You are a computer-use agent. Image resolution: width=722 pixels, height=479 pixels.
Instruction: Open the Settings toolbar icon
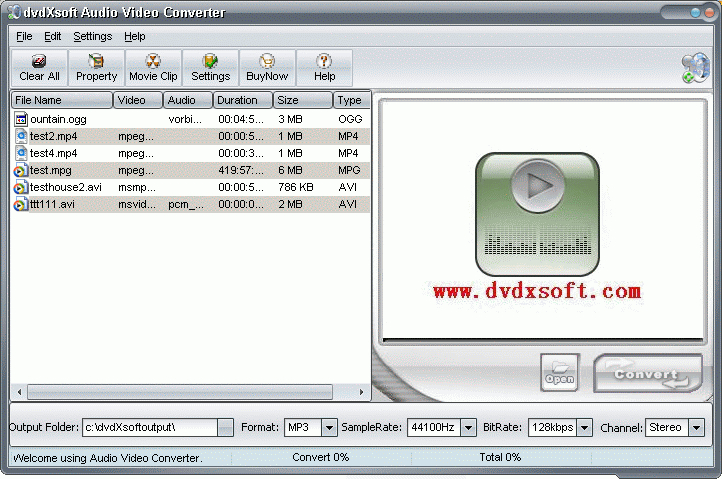[210, 61]
